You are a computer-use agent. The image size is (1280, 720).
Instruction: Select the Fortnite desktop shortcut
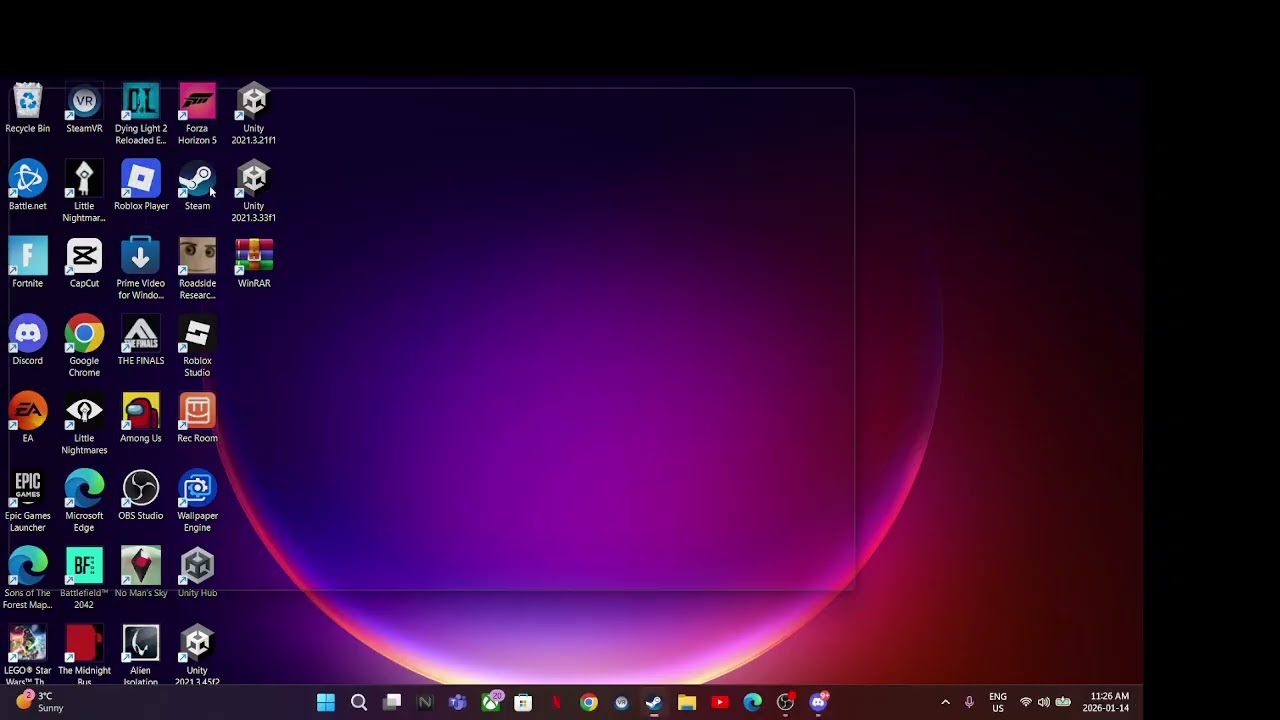coord(28,263)
